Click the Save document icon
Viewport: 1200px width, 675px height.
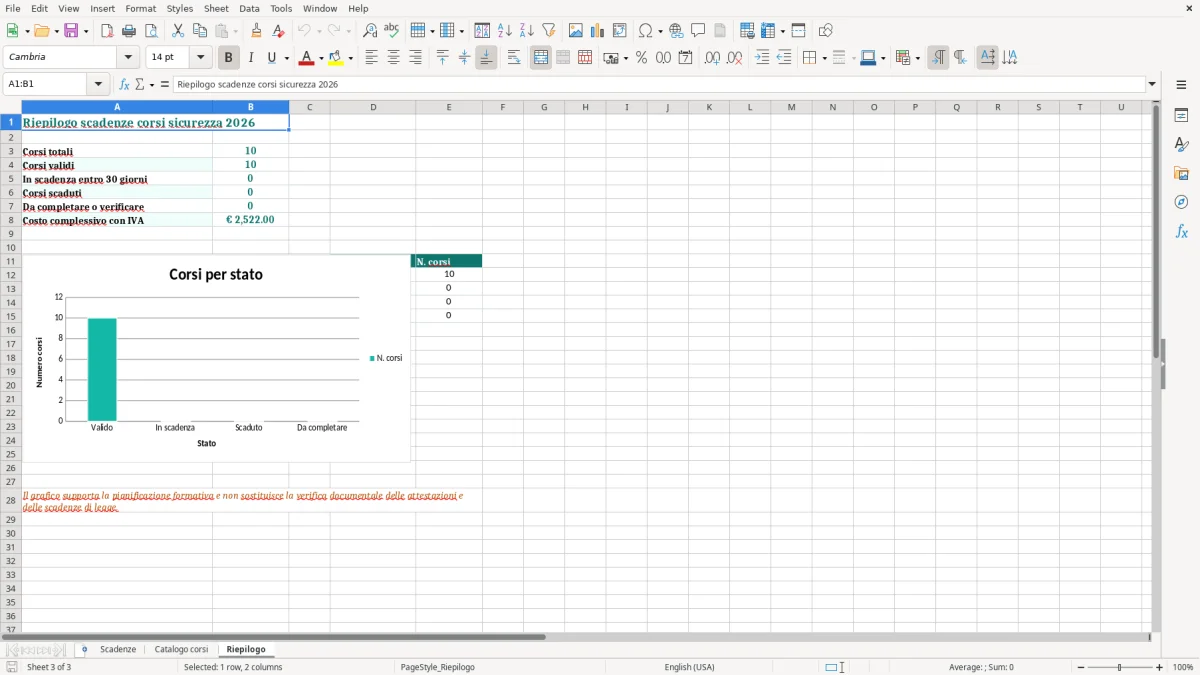tap(71, 31)
